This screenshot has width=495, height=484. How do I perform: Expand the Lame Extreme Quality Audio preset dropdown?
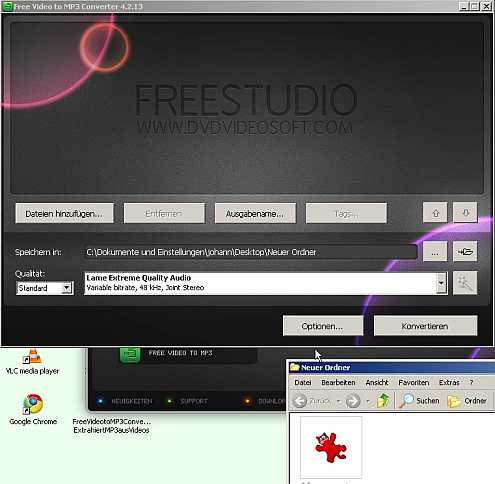[x=441, y=283]
